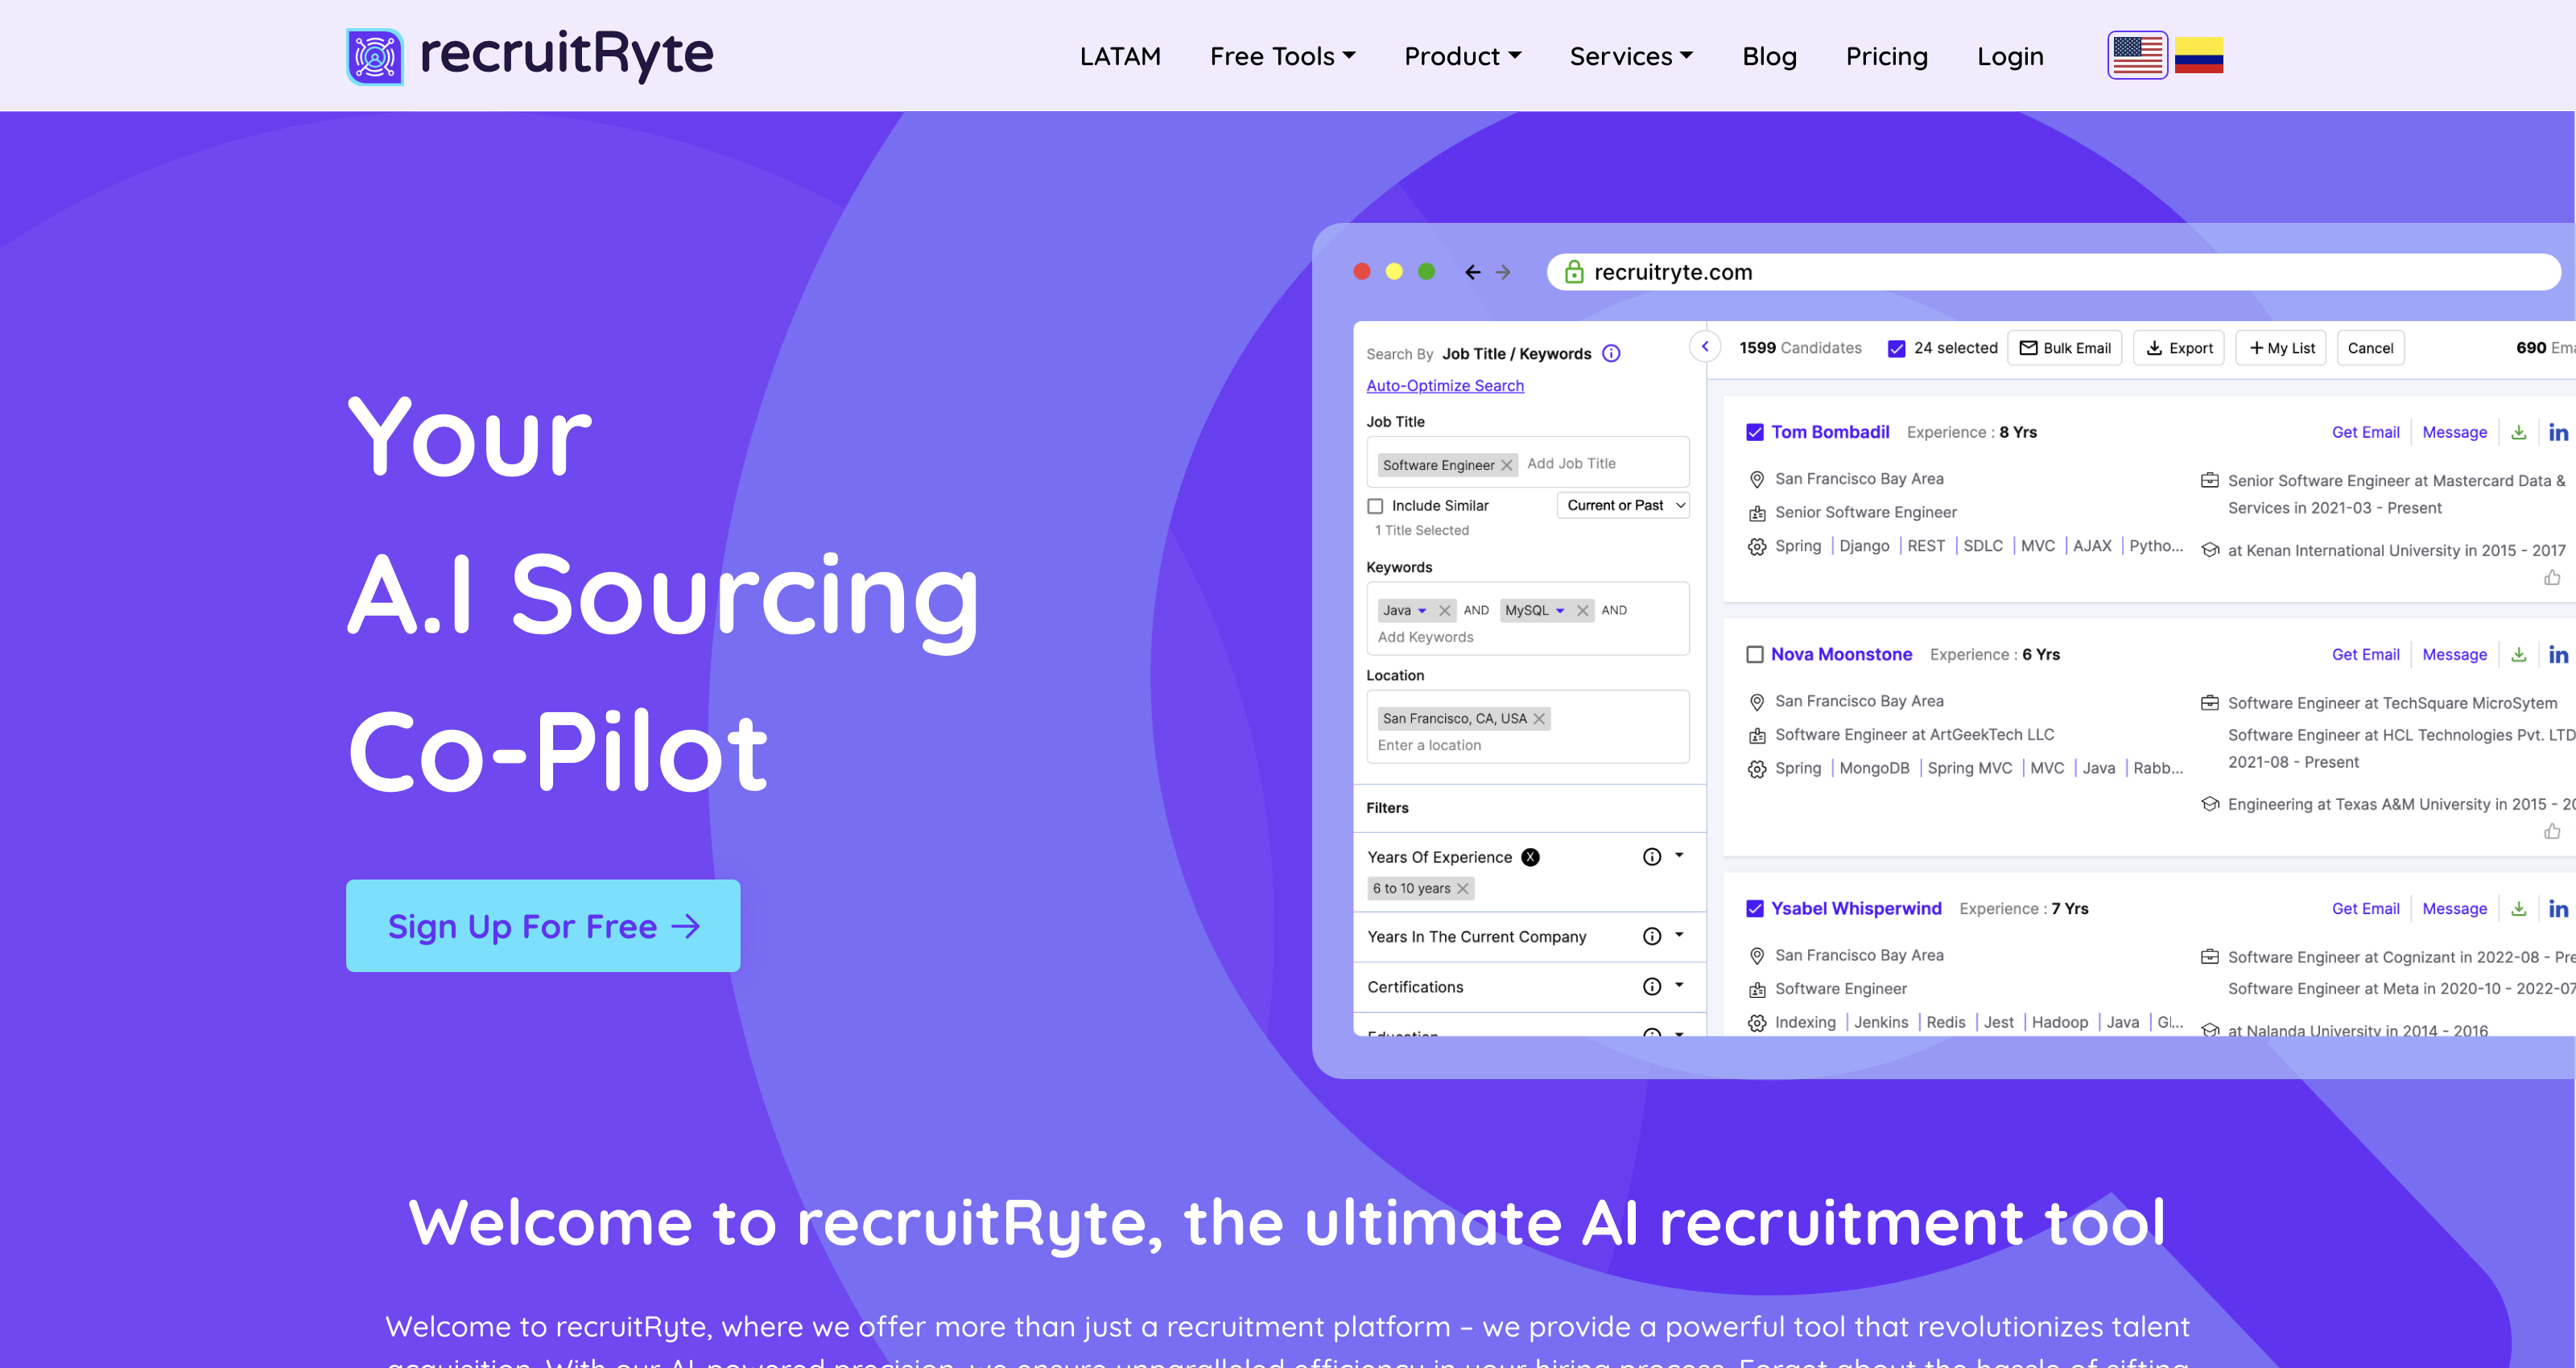Check Nova Moonstone's candidate checkbox
The image size is (2576, 1368).
point(1754,654)
